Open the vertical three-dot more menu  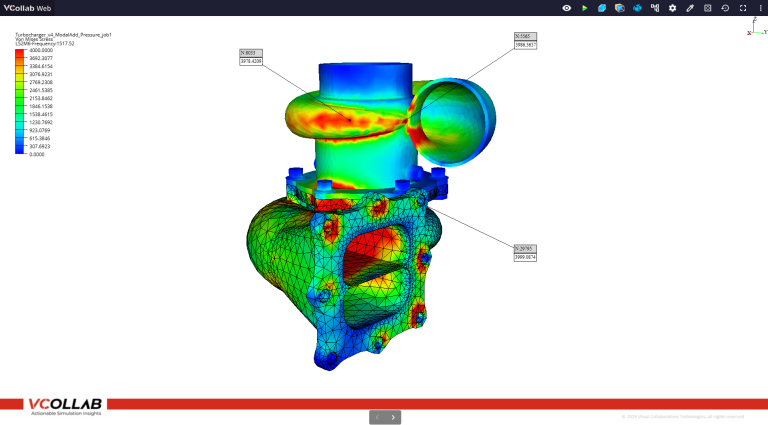point(759,8)
